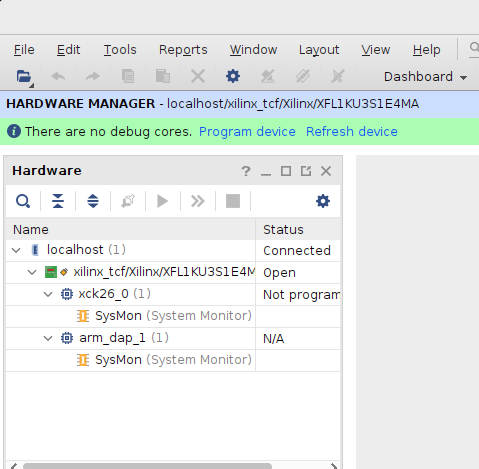Click the SysMon icon under xck26_0
Screen dimensions: 479x469
point(83,316)
